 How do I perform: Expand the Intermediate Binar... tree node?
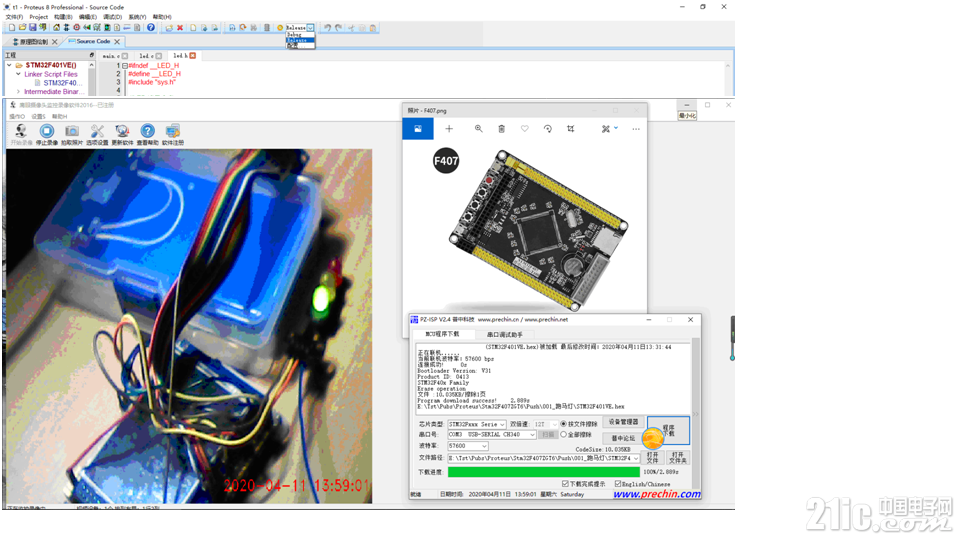click(18, 92)
